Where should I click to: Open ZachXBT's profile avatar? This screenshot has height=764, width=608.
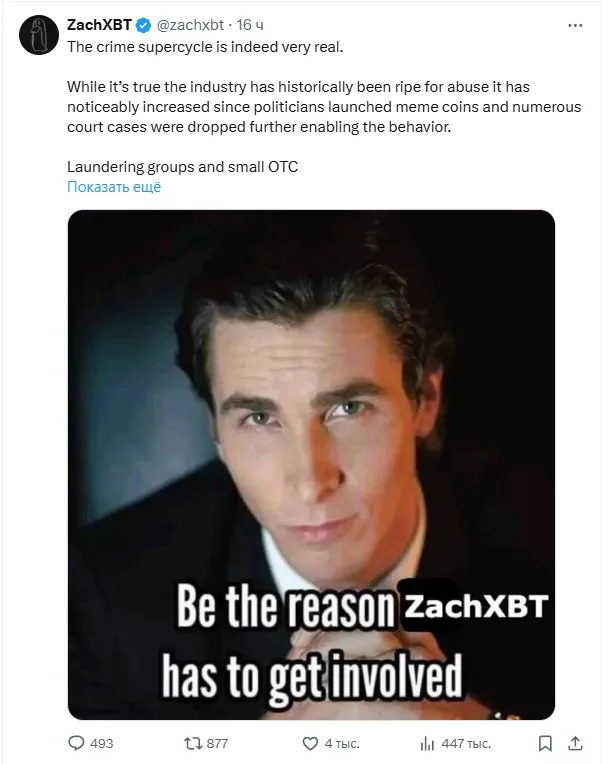point(39,35)
